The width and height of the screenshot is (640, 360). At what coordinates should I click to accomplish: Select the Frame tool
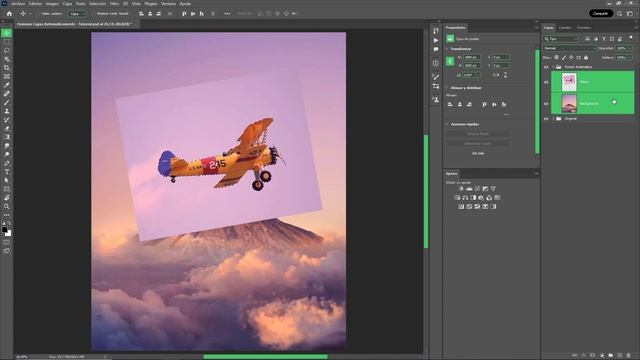pos(7,76)
